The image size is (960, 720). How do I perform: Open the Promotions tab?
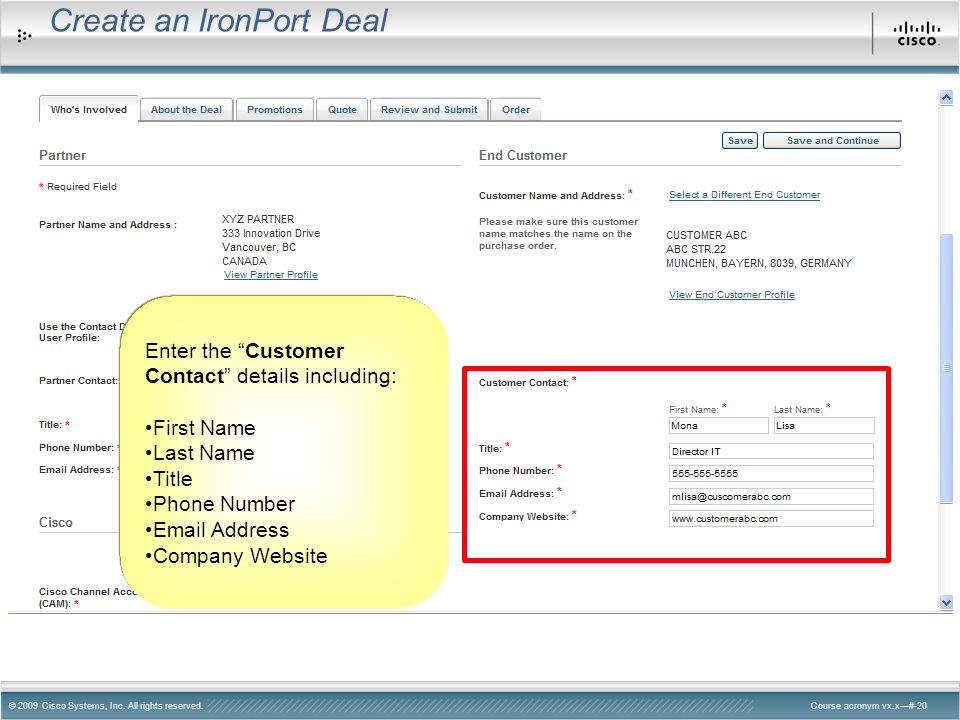pos(275,110)
